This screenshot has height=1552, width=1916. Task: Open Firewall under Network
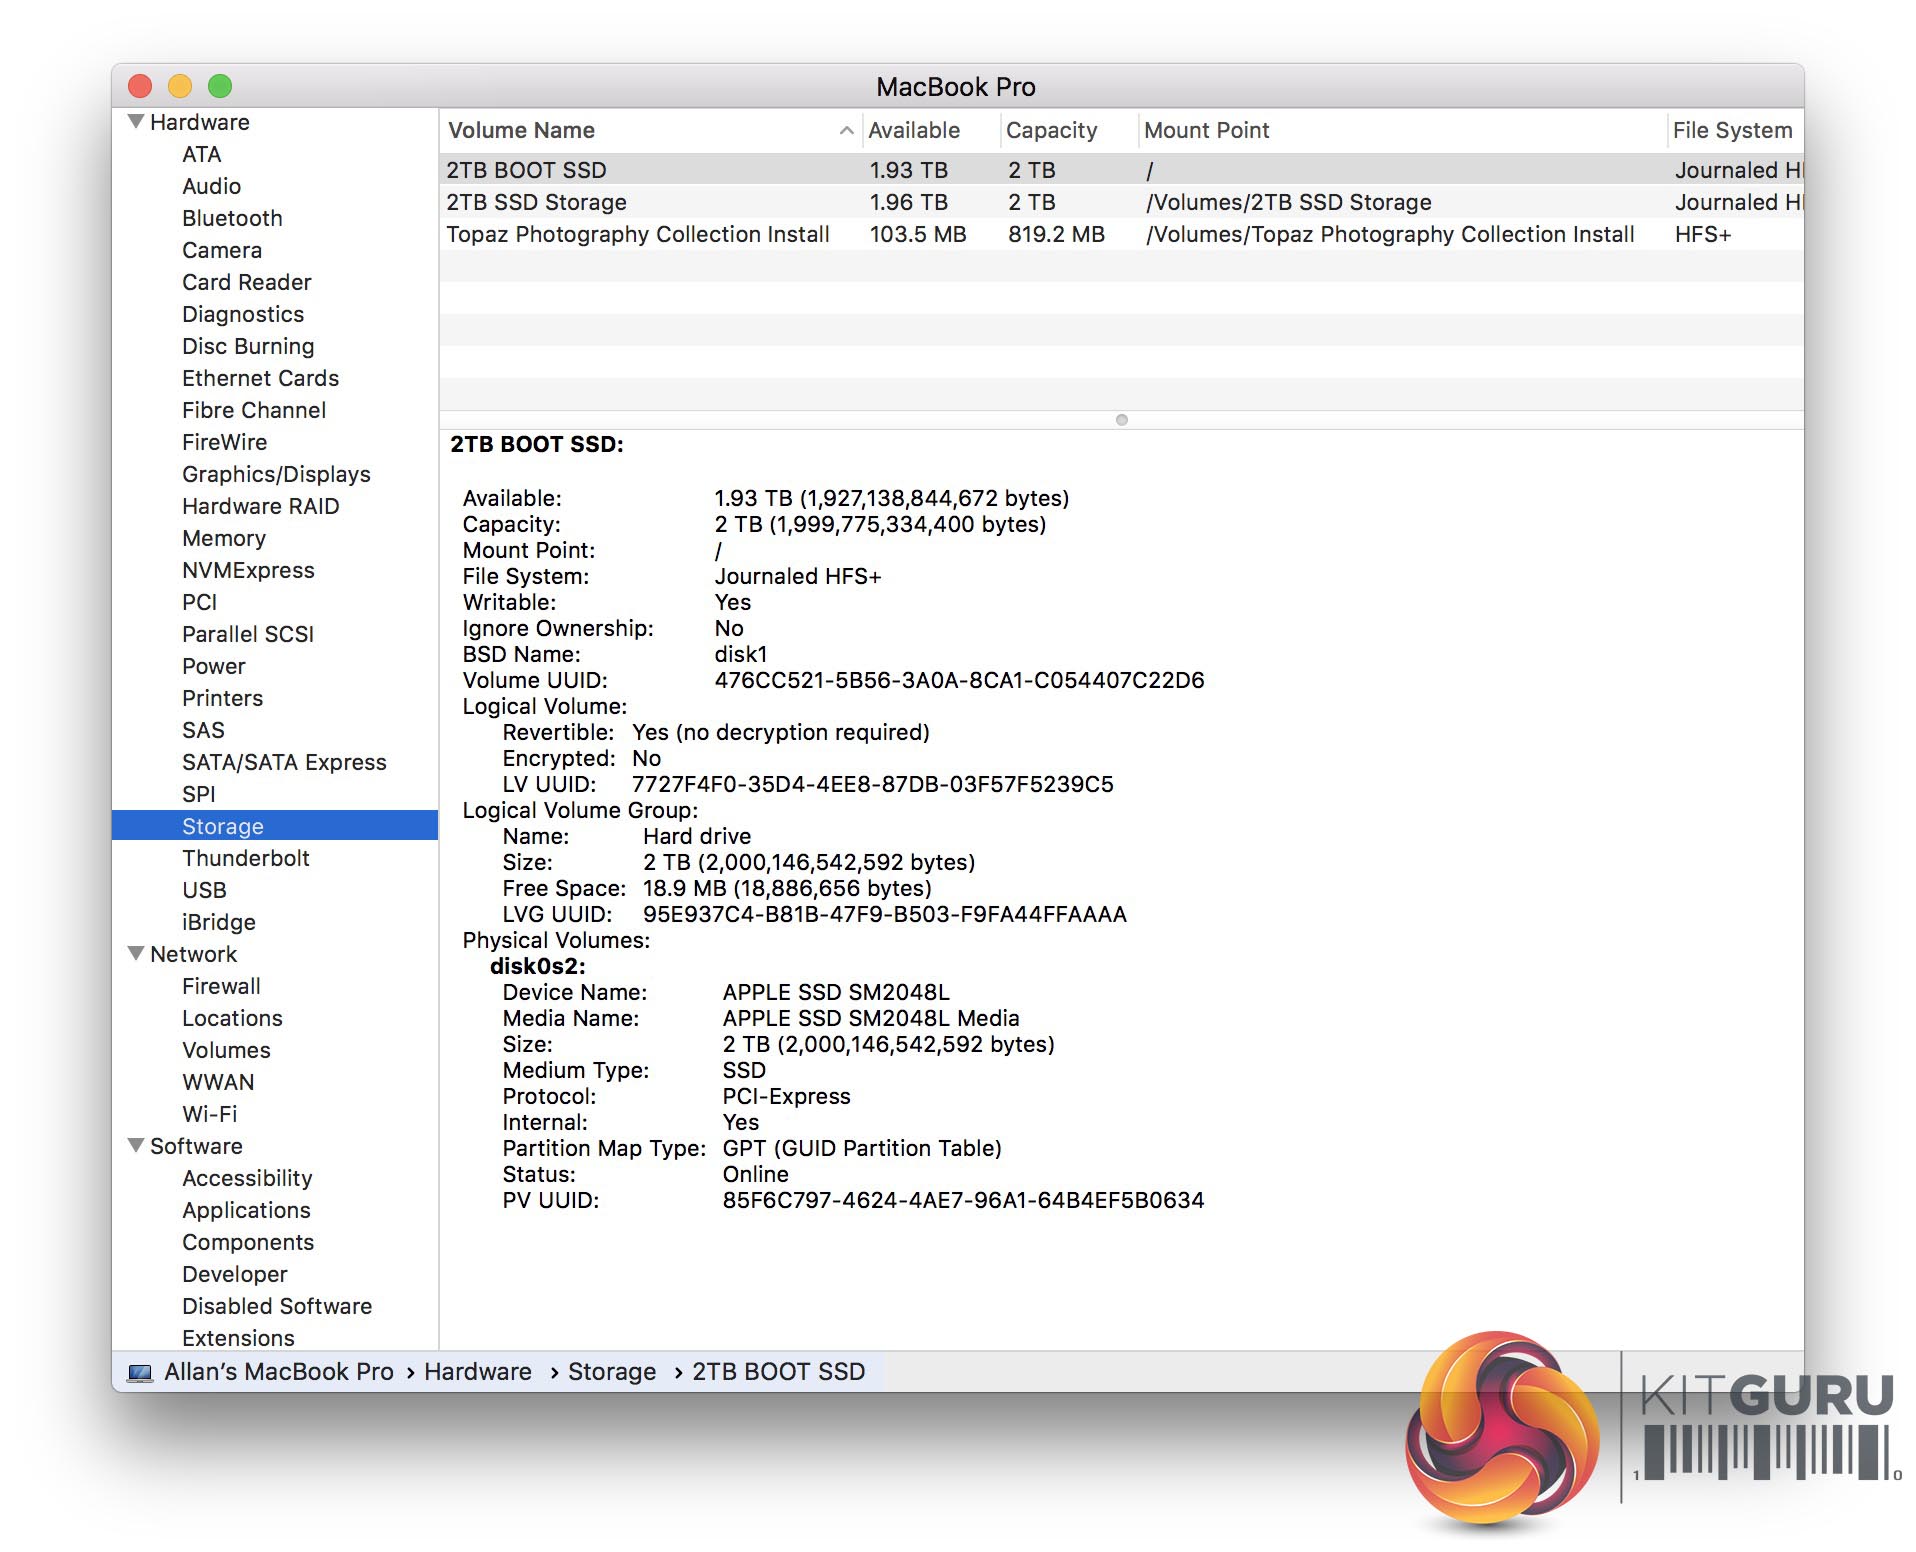tap(221, 986)
